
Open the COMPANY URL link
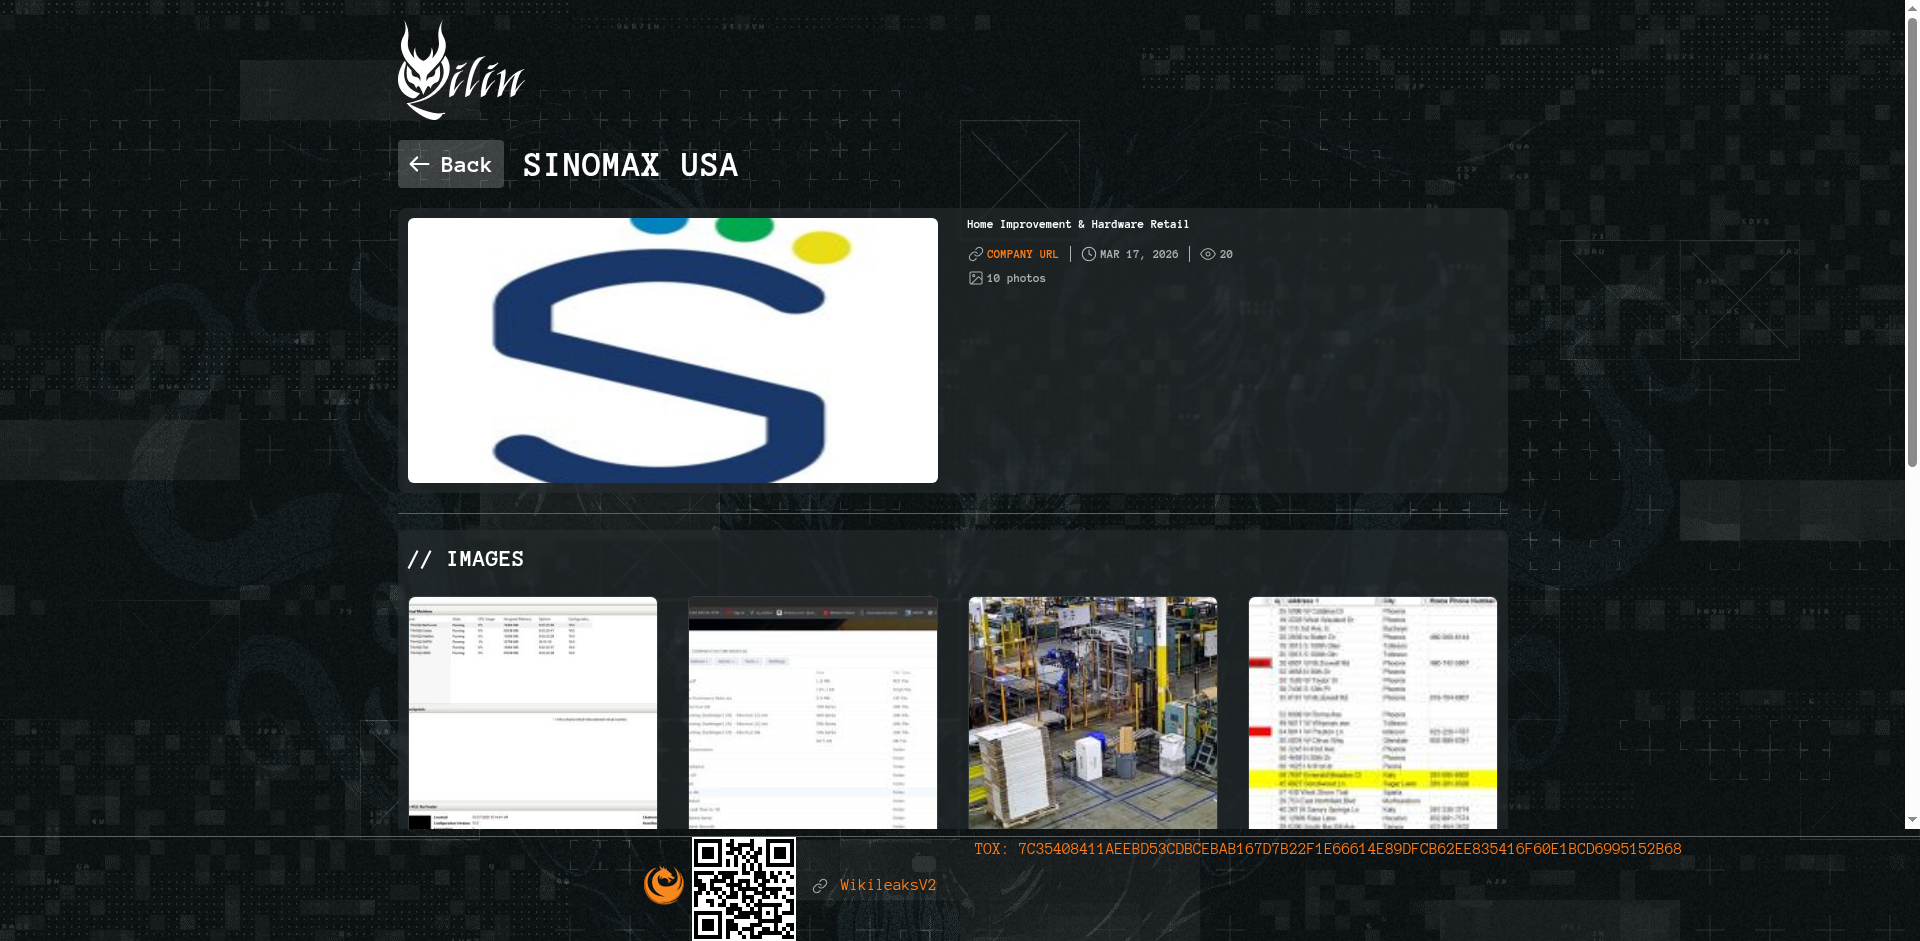point(1022,255)
